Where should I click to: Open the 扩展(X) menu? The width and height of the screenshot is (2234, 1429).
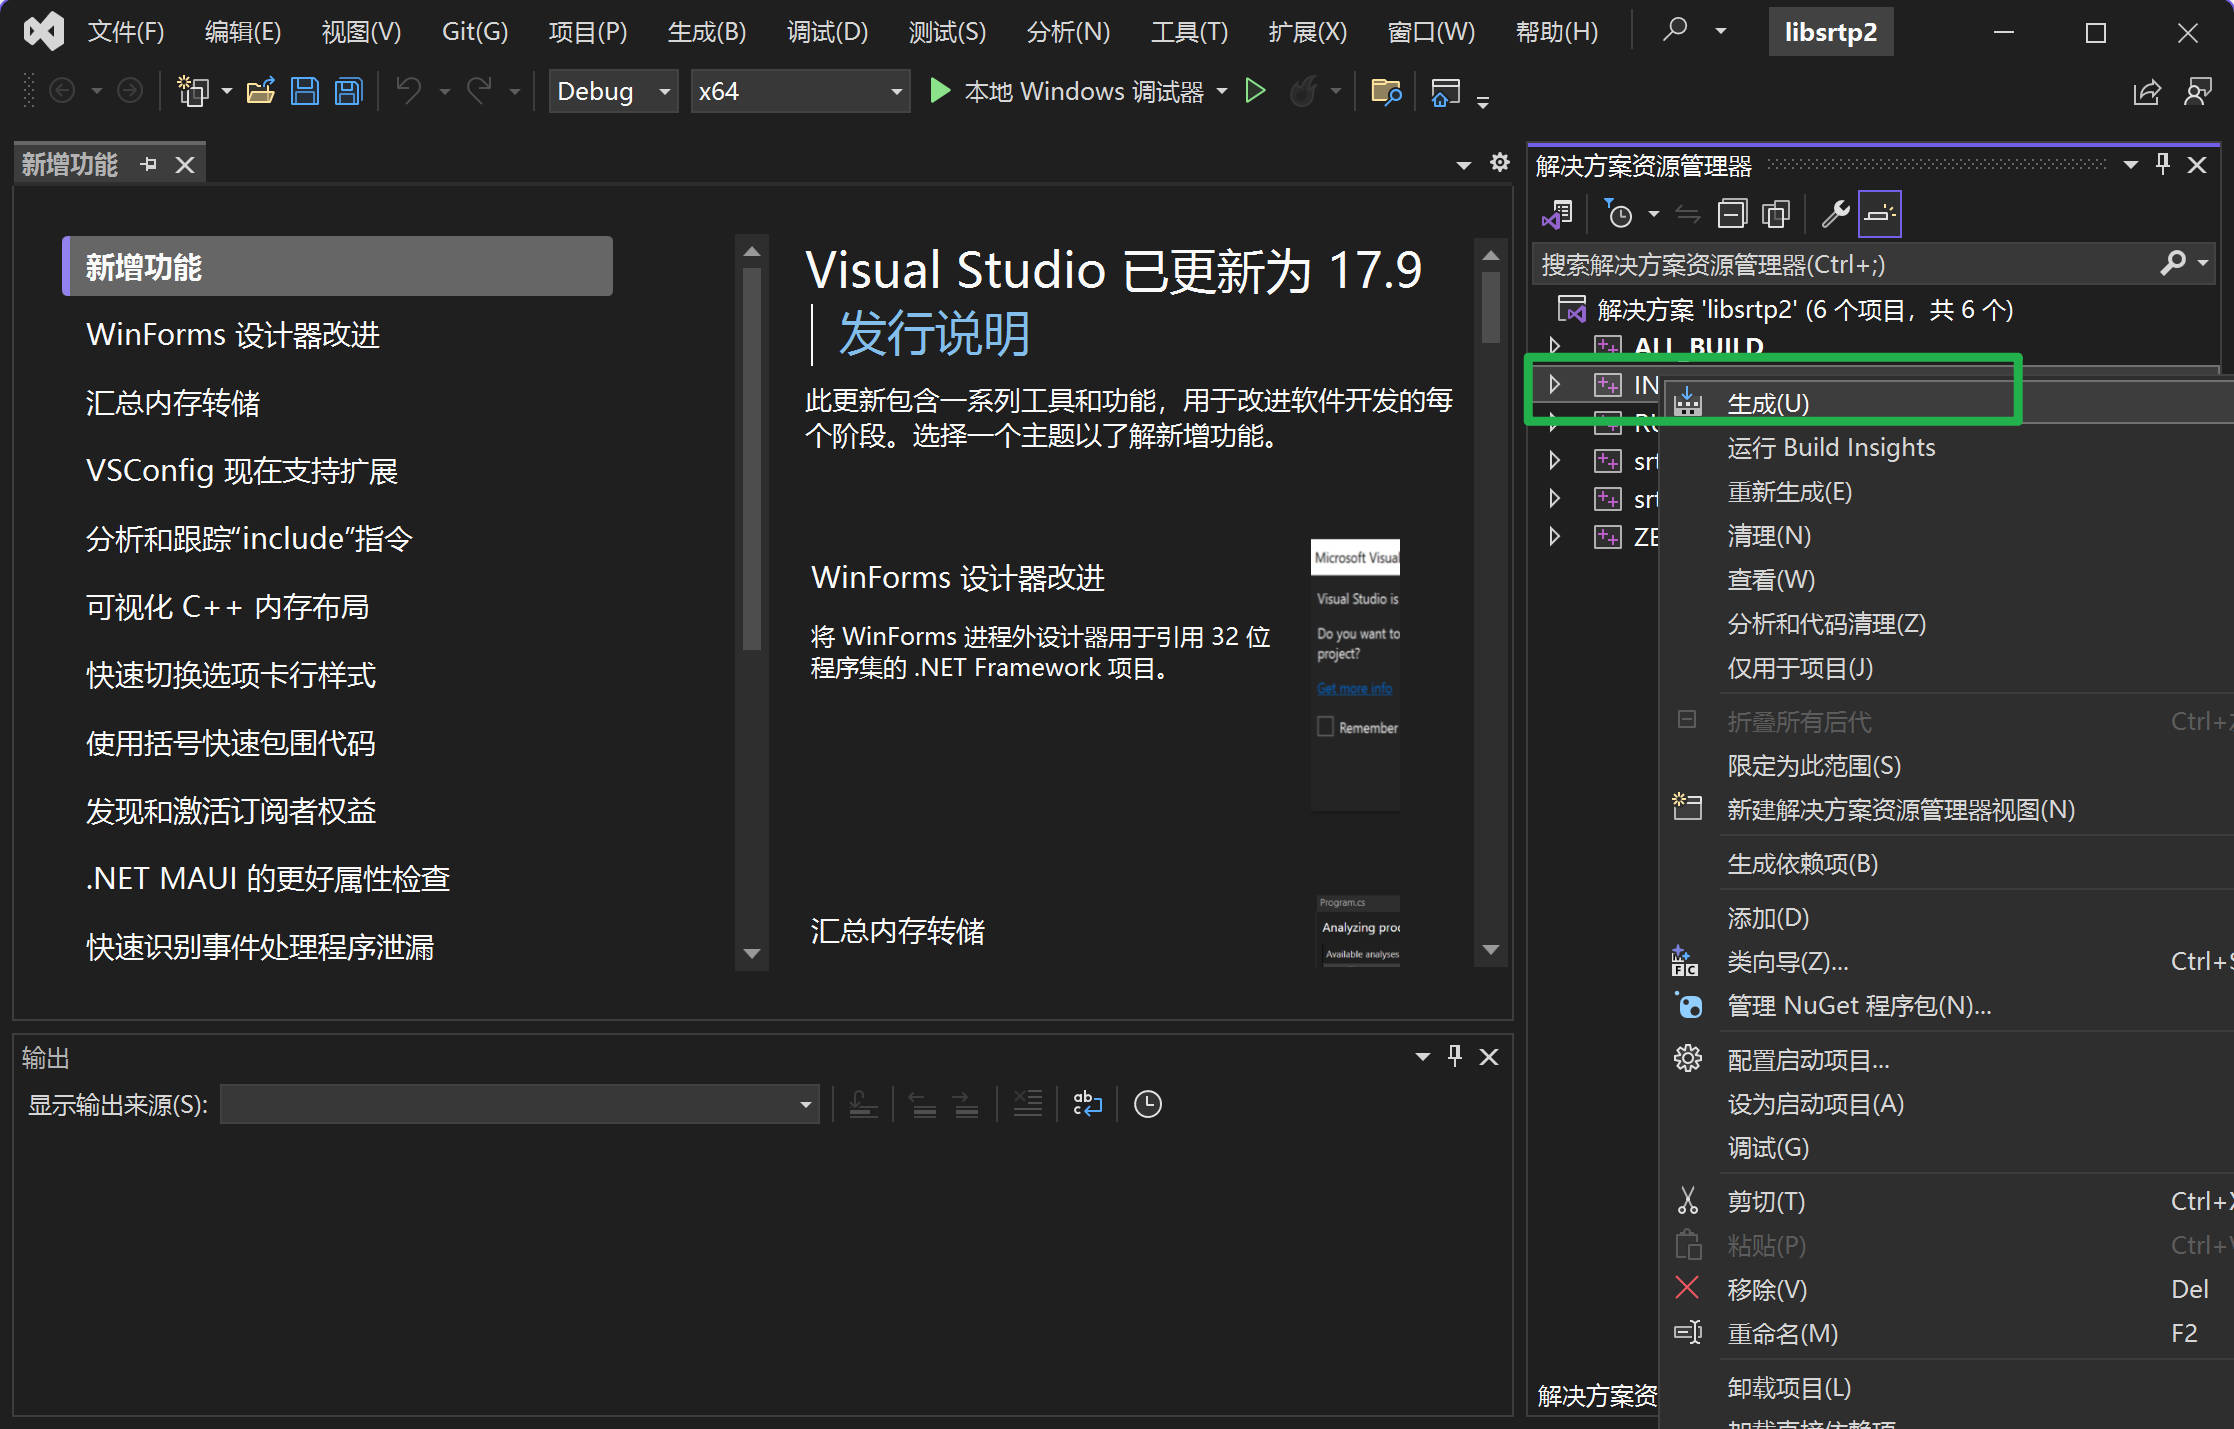(x=1306, y=31)
